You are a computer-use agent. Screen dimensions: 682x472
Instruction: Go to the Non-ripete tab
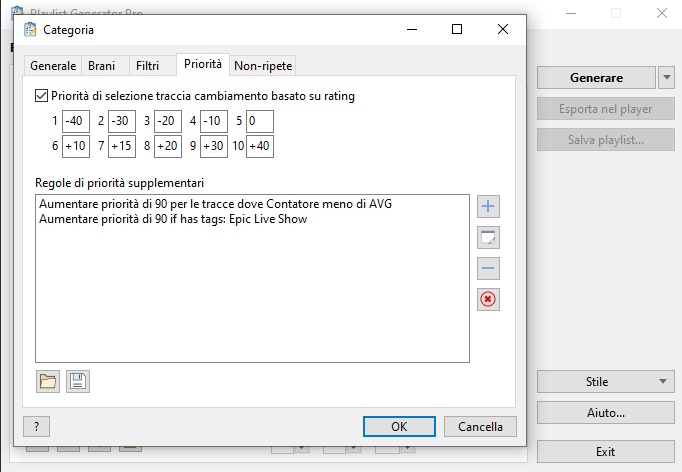click(263, 66)
